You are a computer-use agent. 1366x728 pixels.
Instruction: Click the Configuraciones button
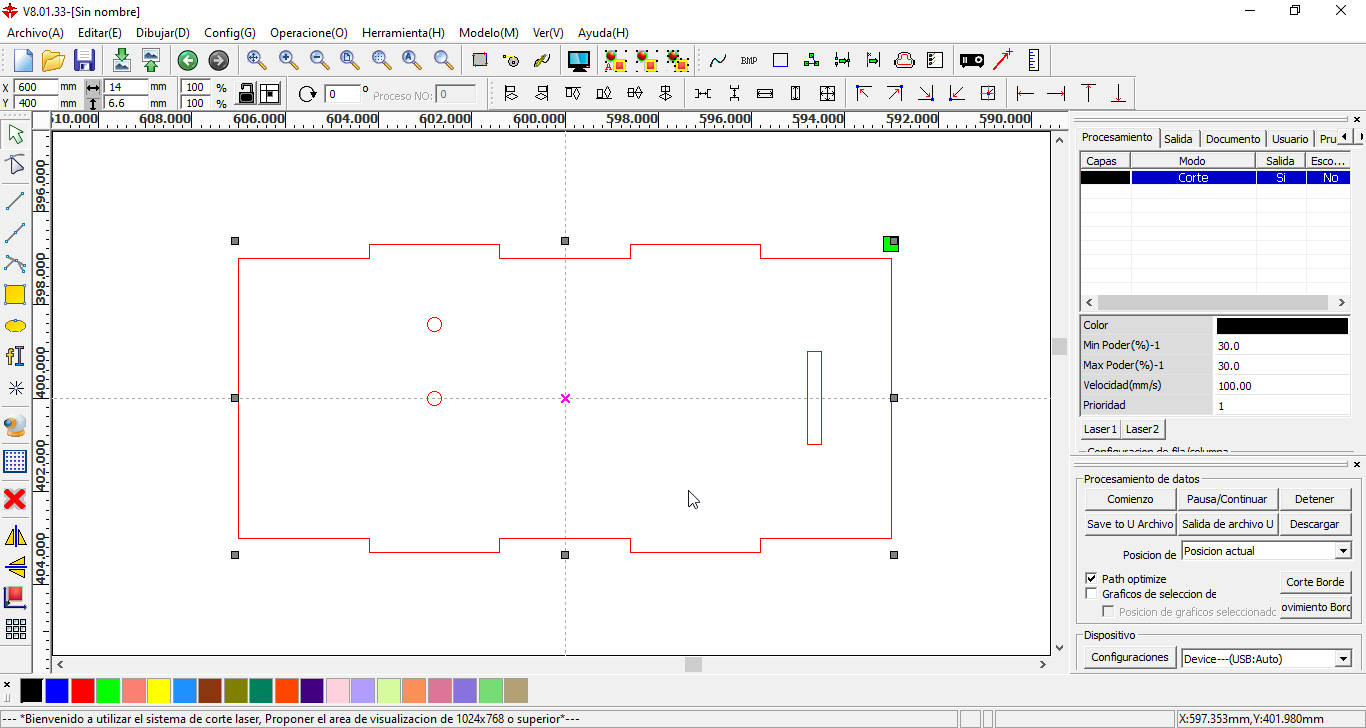(1130, 657)
